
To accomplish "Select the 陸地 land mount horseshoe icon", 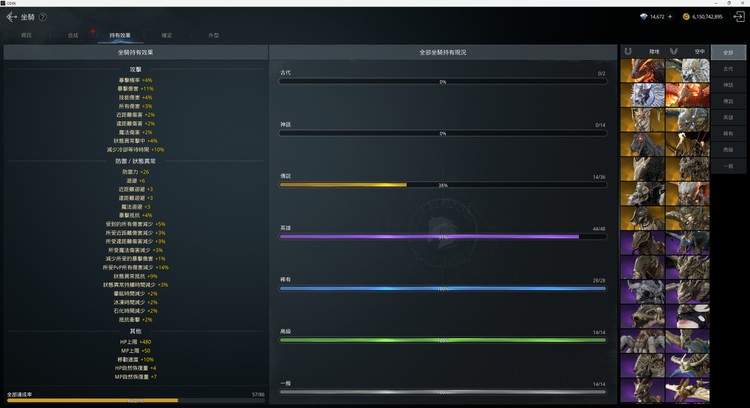I will pos(629,51).
